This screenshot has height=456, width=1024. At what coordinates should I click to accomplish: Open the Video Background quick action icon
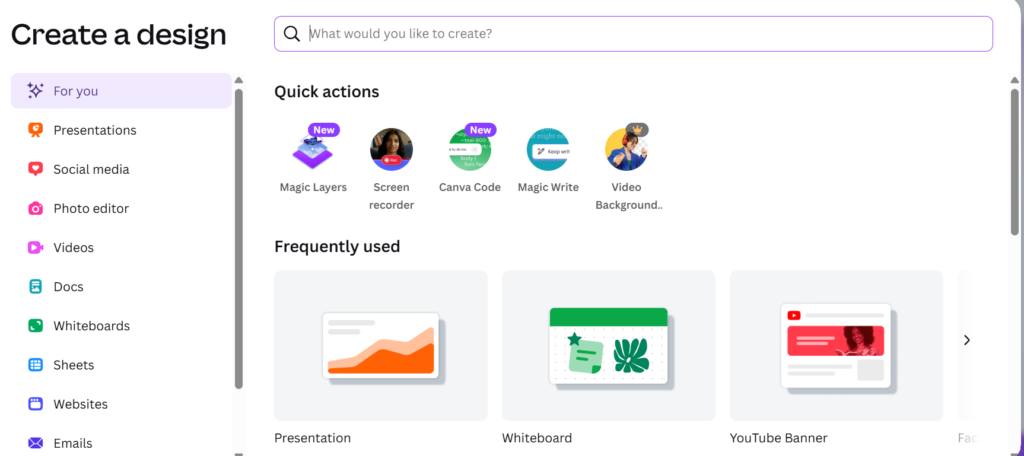pyautogui.click(x=626, y=150)
